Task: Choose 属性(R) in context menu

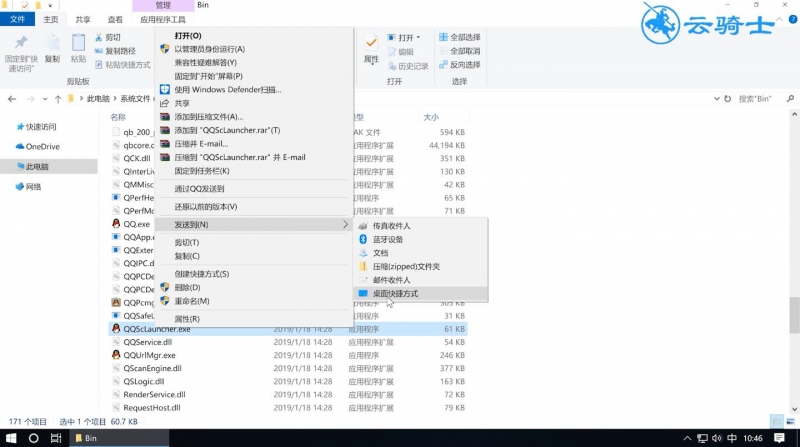Action: (254, 319)
